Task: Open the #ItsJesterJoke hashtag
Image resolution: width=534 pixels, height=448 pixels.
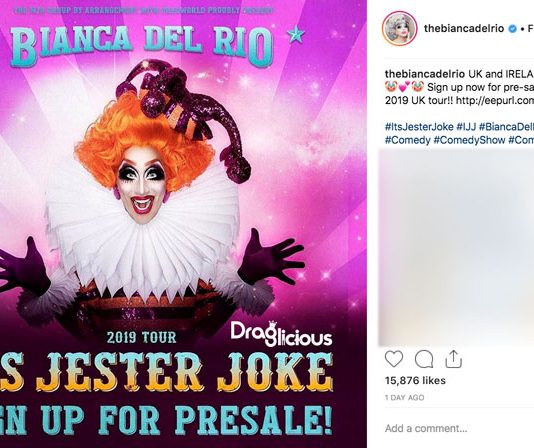Action: pyautogui.click(x=419, y=127)
